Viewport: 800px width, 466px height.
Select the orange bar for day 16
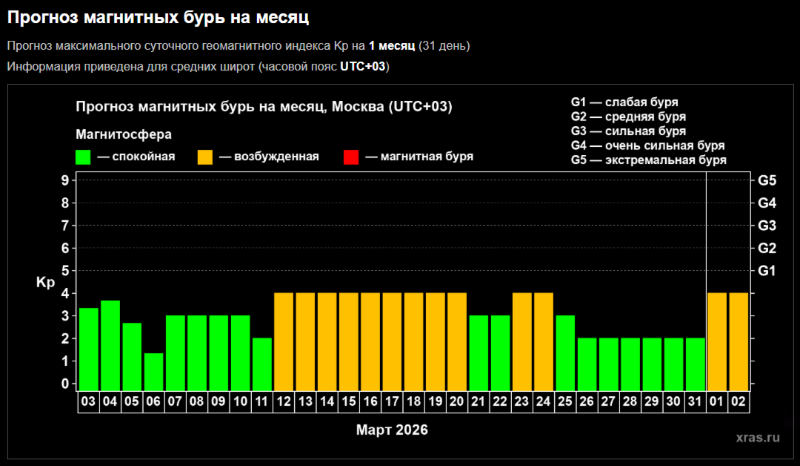[x=370, y=341]
